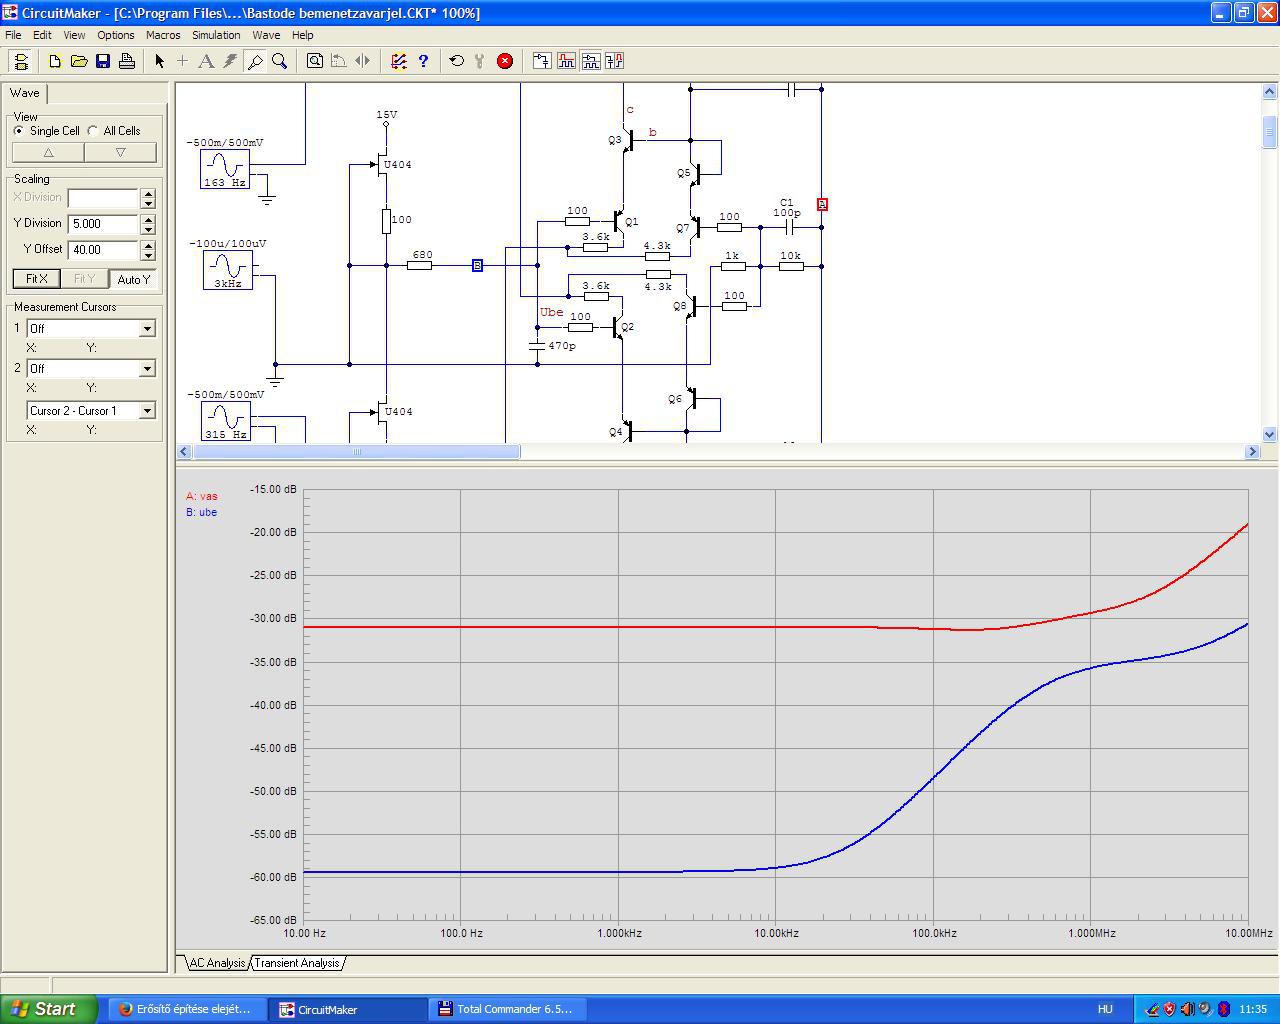Switch to the AC Analysis tab

click(217, 963)
